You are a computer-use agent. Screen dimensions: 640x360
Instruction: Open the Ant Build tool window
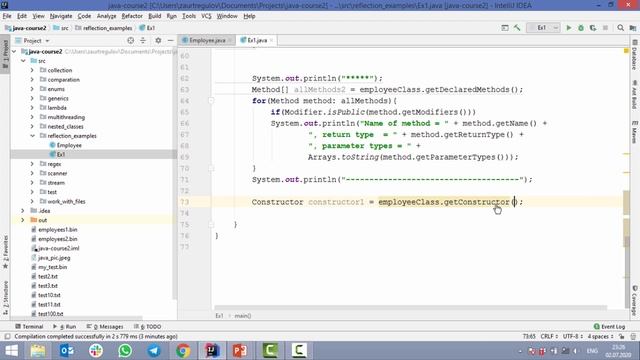coord(635,95)
